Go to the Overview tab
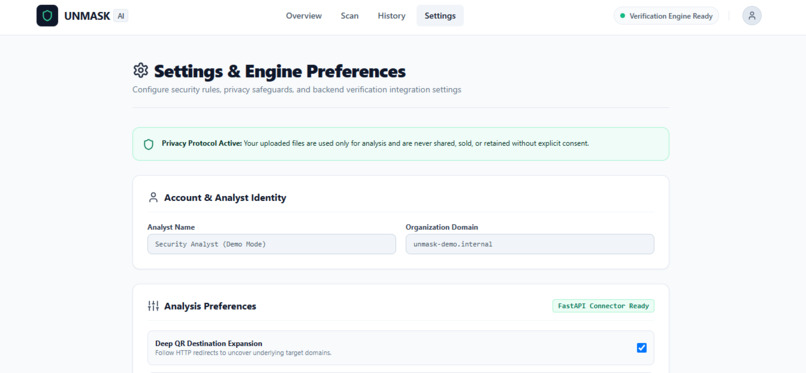806x373 pixels. pyautogui.click(x=304, y=16)
